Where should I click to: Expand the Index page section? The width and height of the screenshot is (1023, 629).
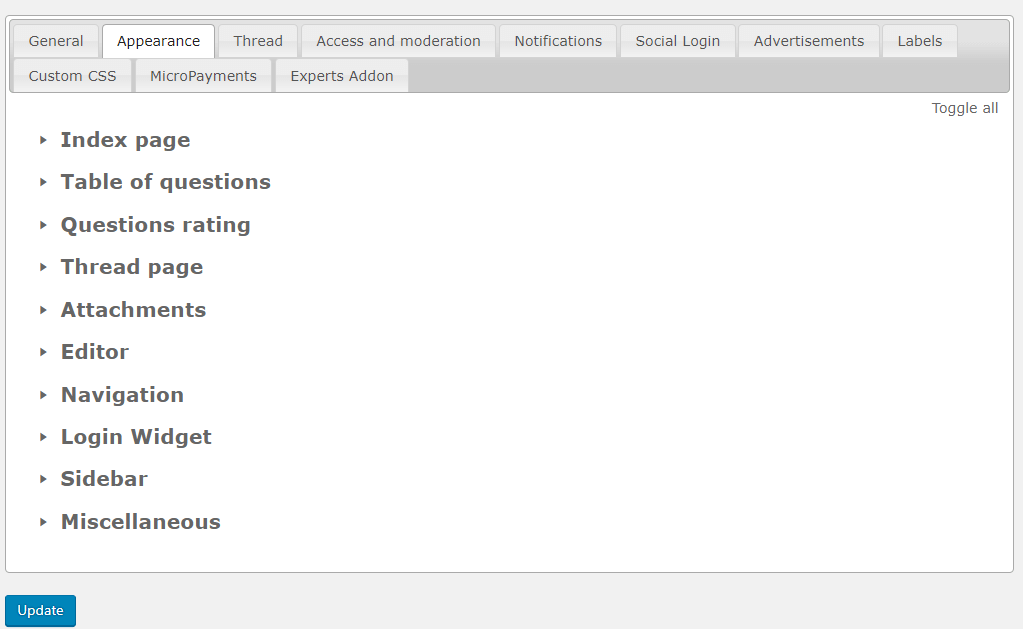click(125, 140)
